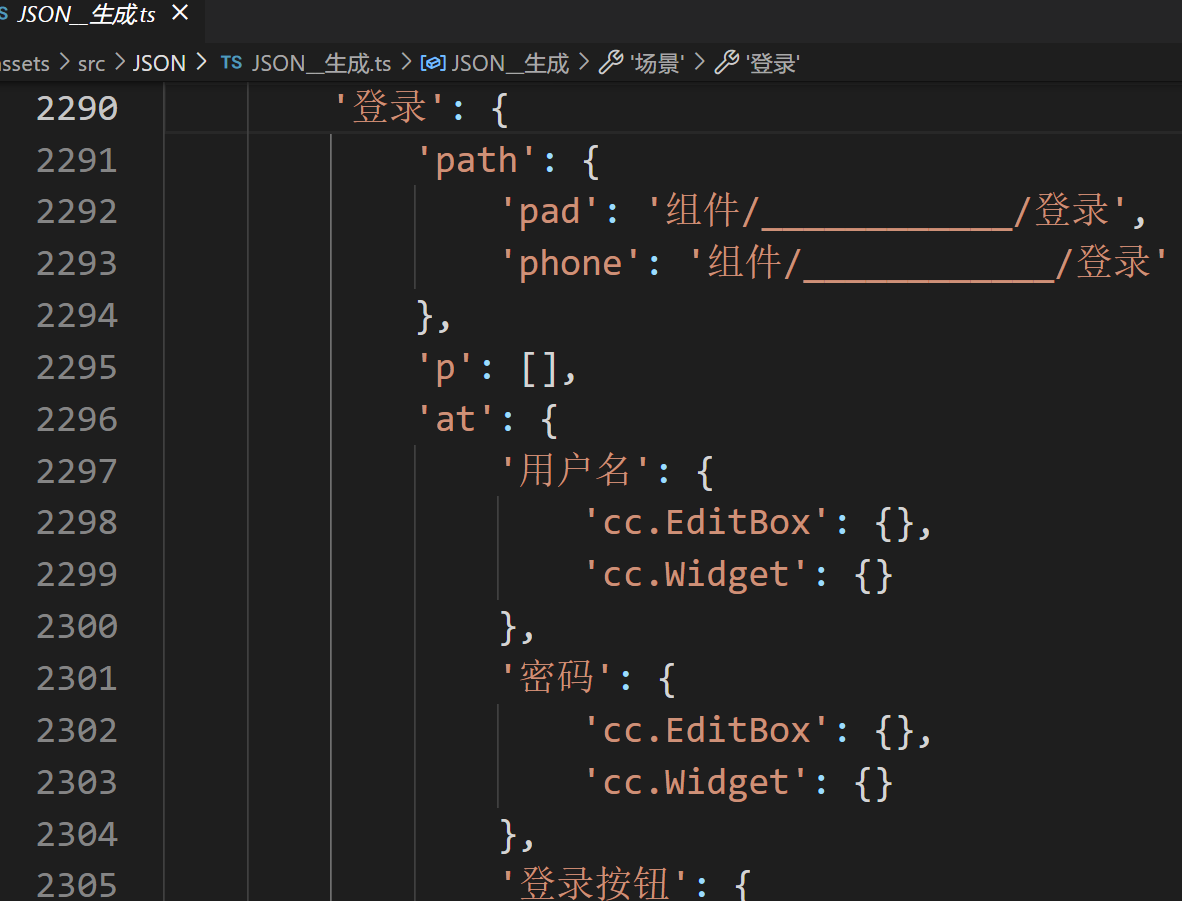
Task: Open the JSON__生成.ts file breadcrumb
Action: 321,63
